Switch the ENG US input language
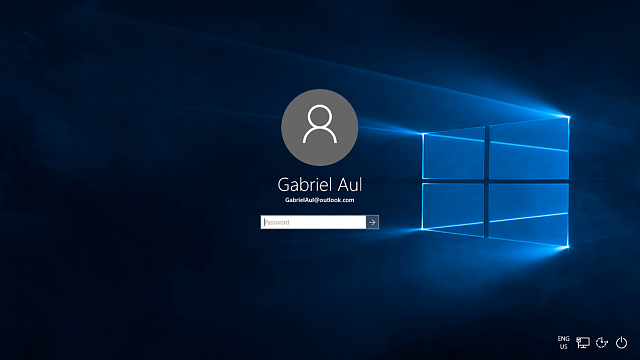 [x=564, y=342]
